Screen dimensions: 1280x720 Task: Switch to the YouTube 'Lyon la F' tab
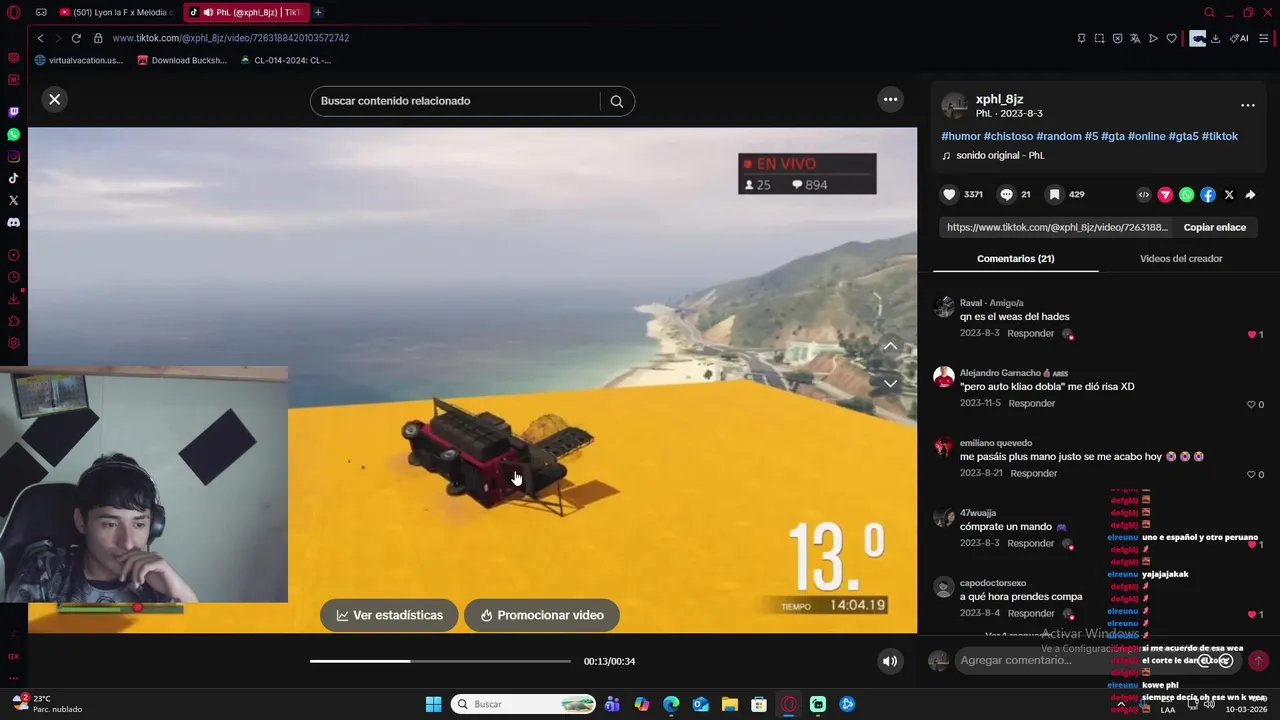[x=115, y=12]
